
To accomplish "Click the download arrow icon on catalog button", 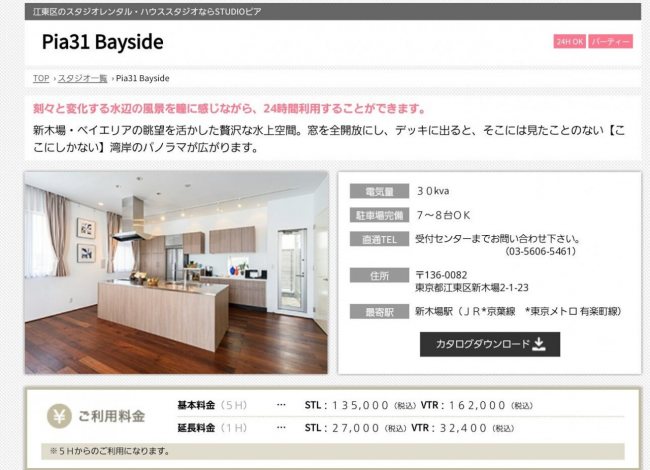I will 539,344.
